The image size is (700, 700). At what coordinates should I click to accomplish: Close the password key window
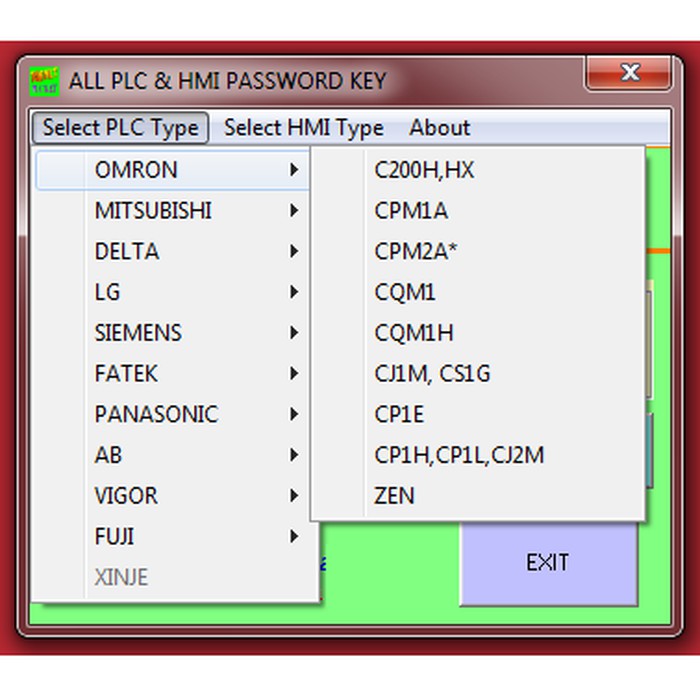[629, 73]
